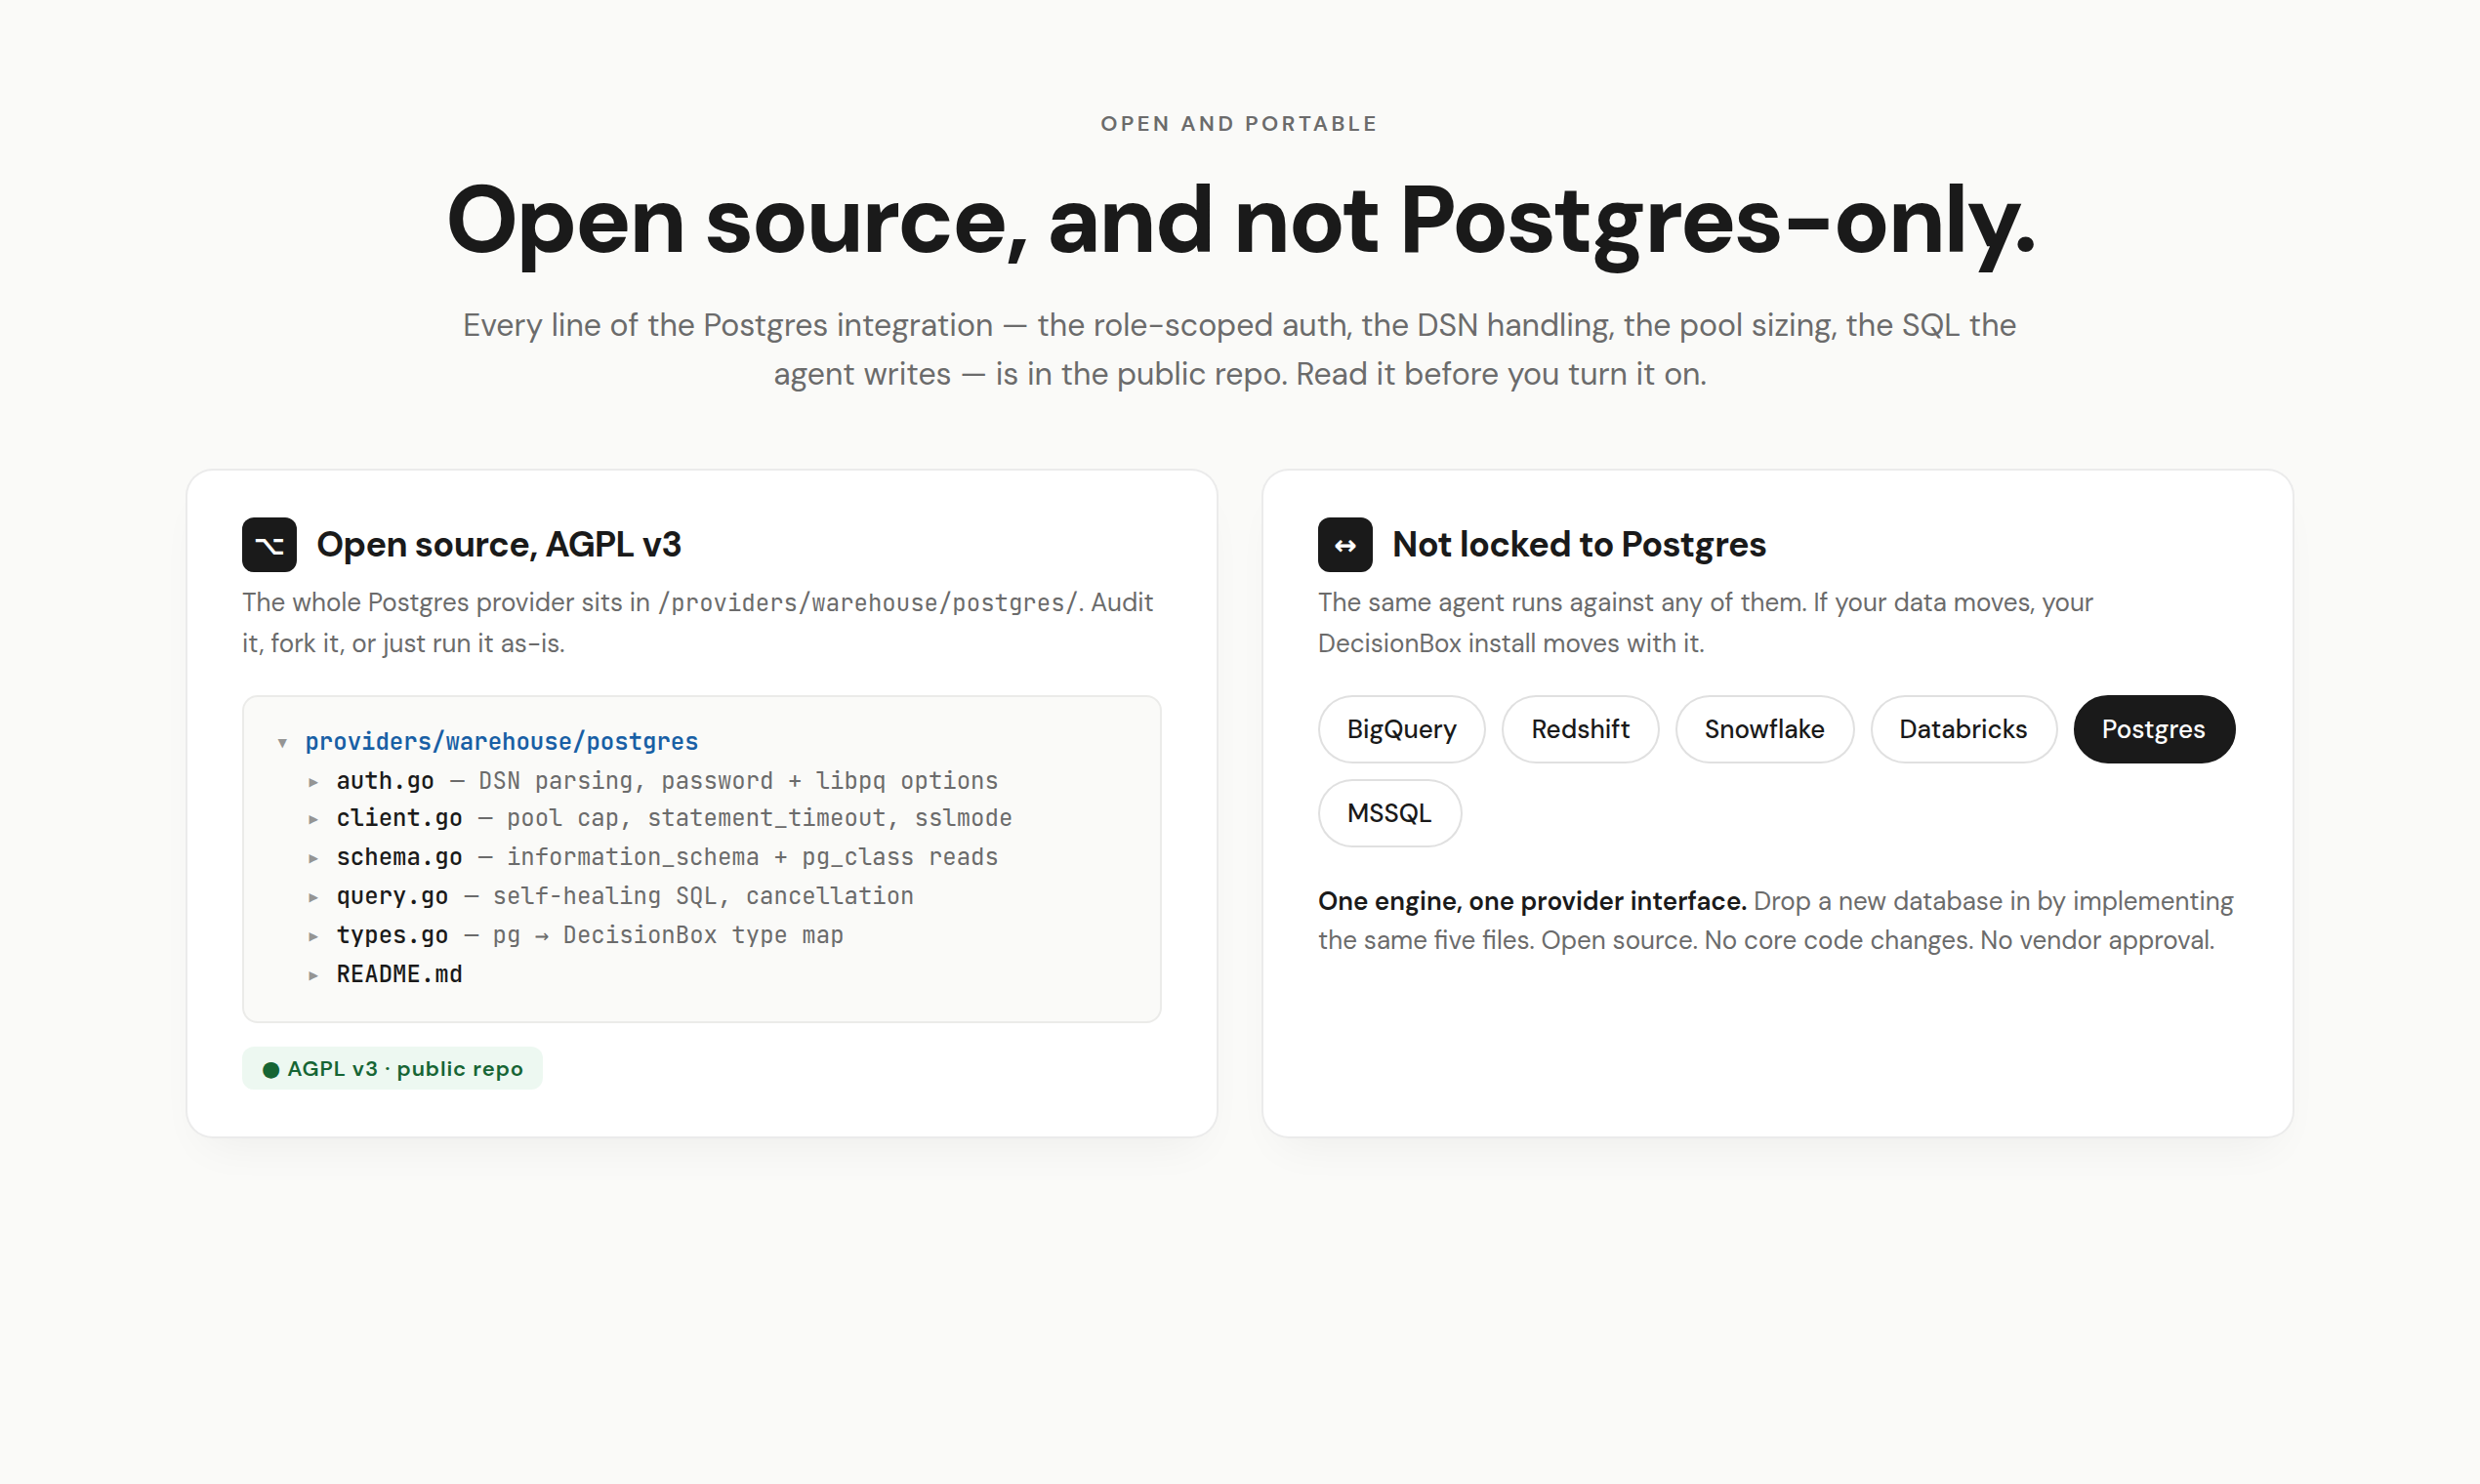Choose the MSSQL pill

tap(1389, 813)
